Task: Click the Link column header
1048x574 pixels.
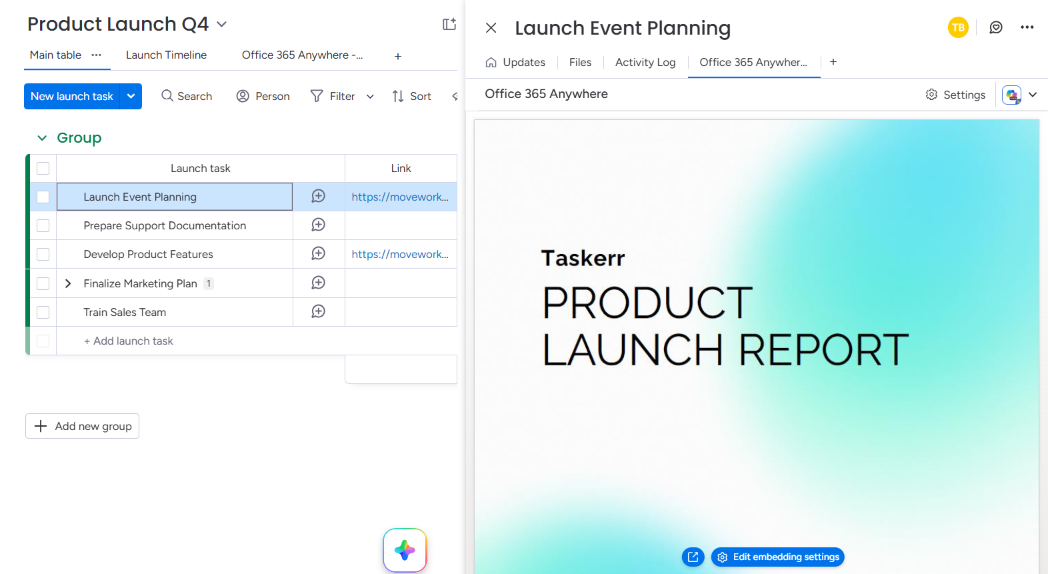Action: (401, 168)
